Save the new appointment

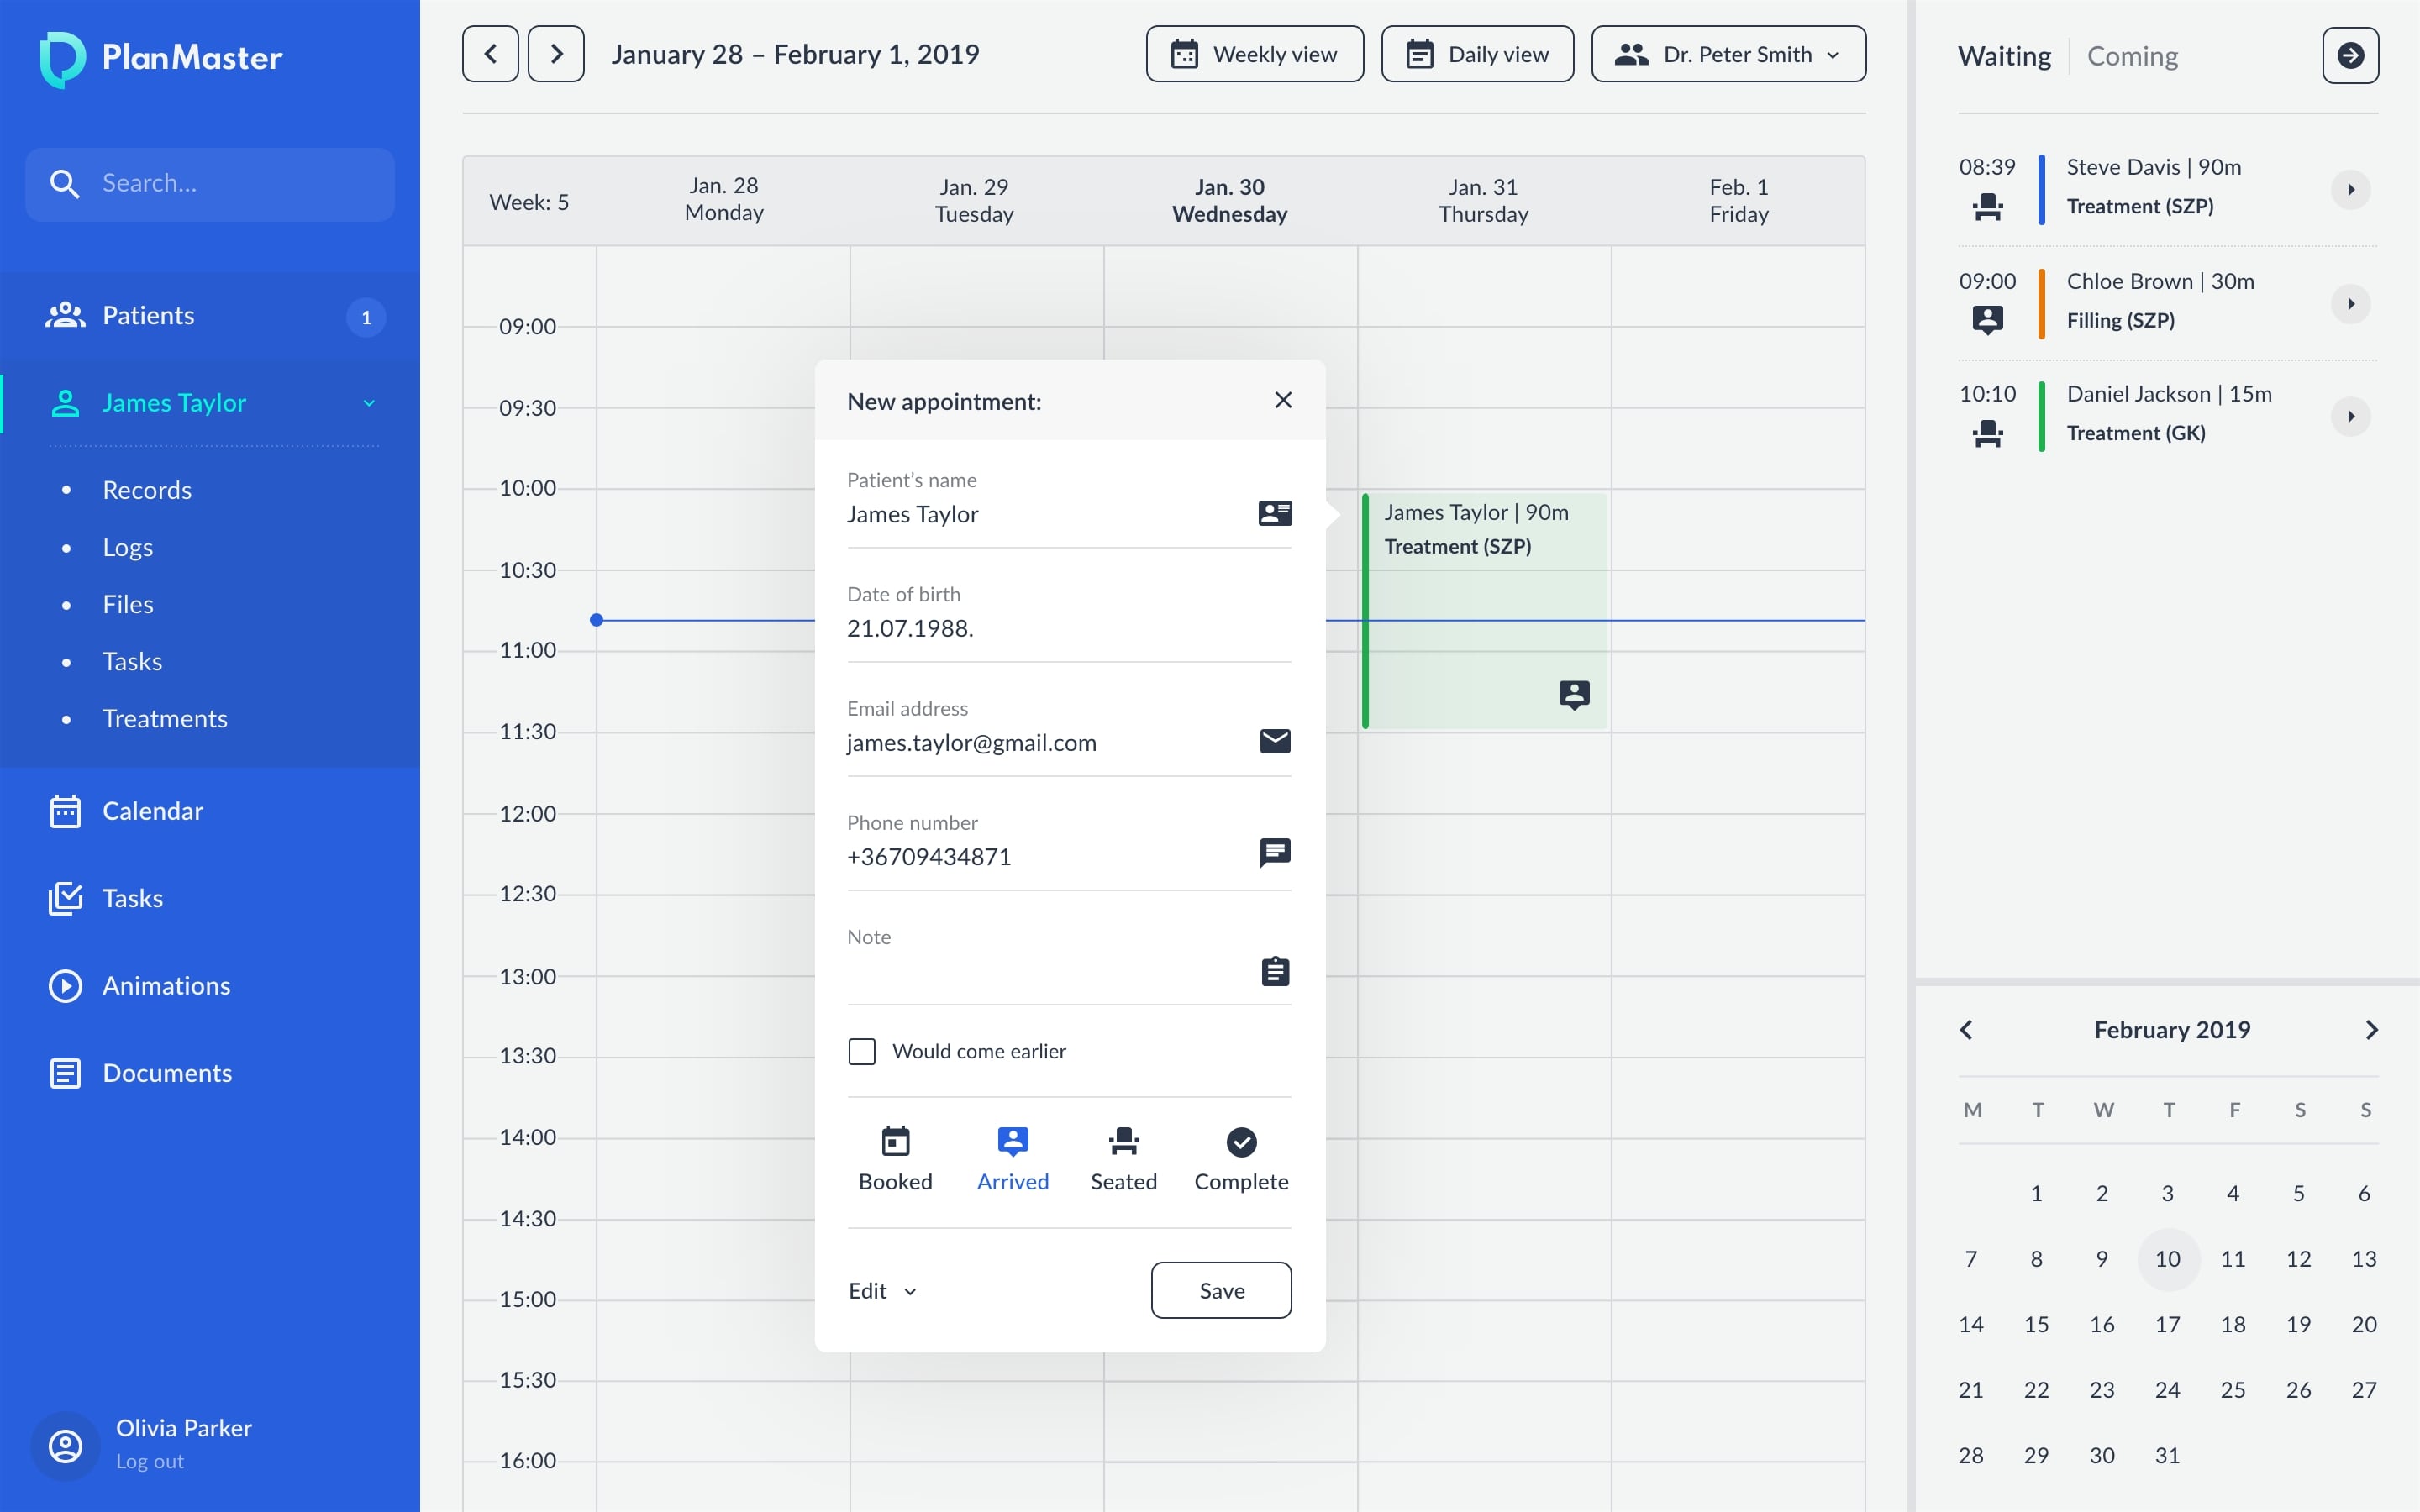pyautogui.click(x=1220, y=1290)
